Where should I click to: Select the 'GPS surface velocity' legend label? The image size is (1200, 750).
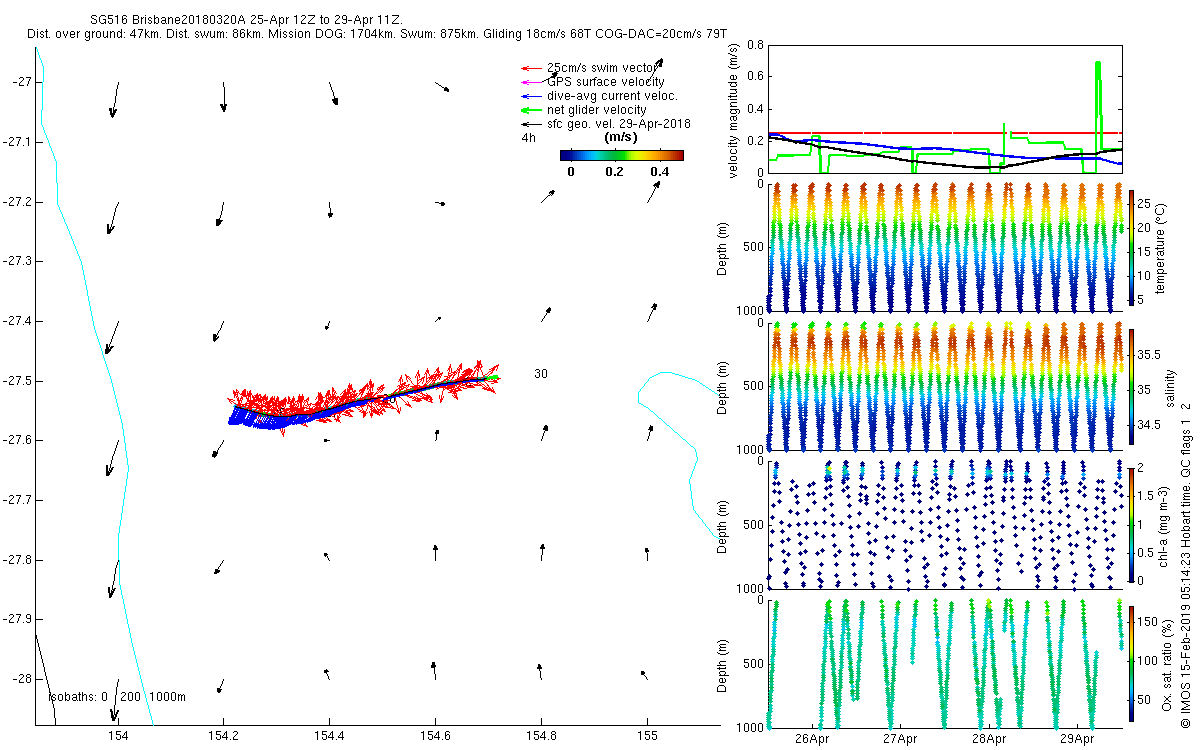coord(605,82)
